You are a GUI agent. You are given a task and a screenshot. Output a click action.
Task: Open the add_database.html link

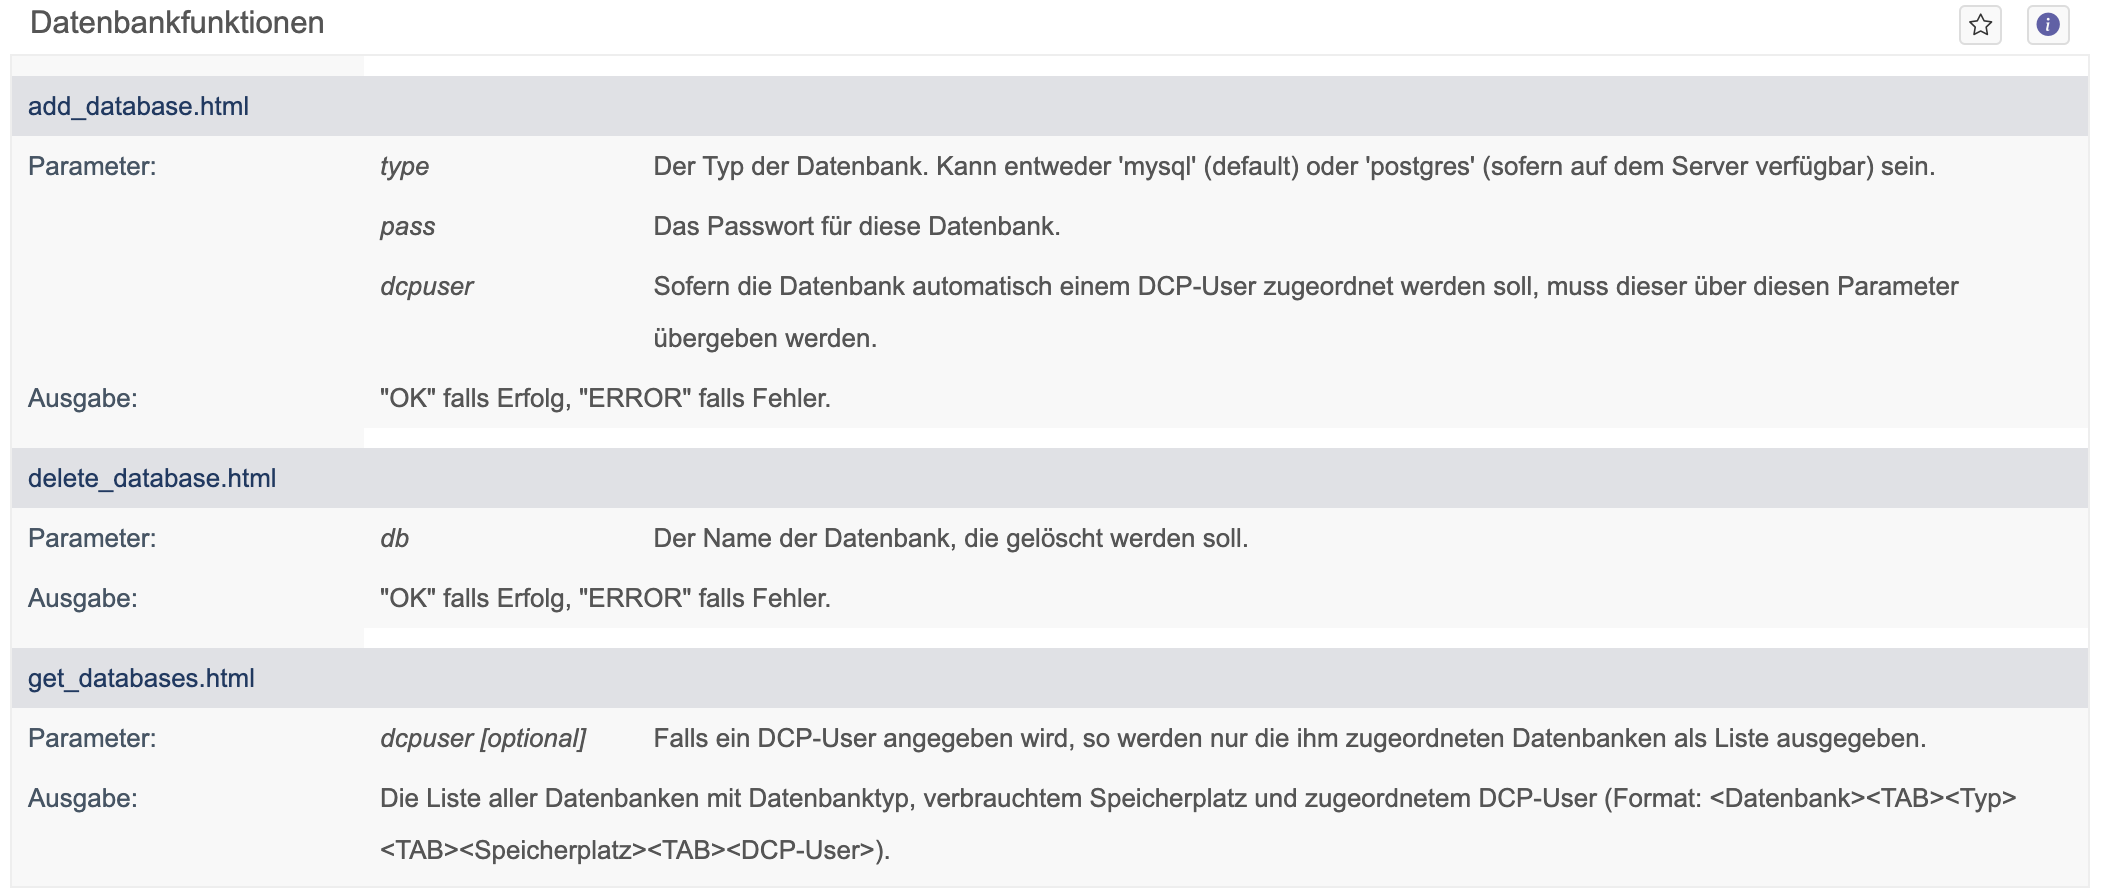coord(138,106)
